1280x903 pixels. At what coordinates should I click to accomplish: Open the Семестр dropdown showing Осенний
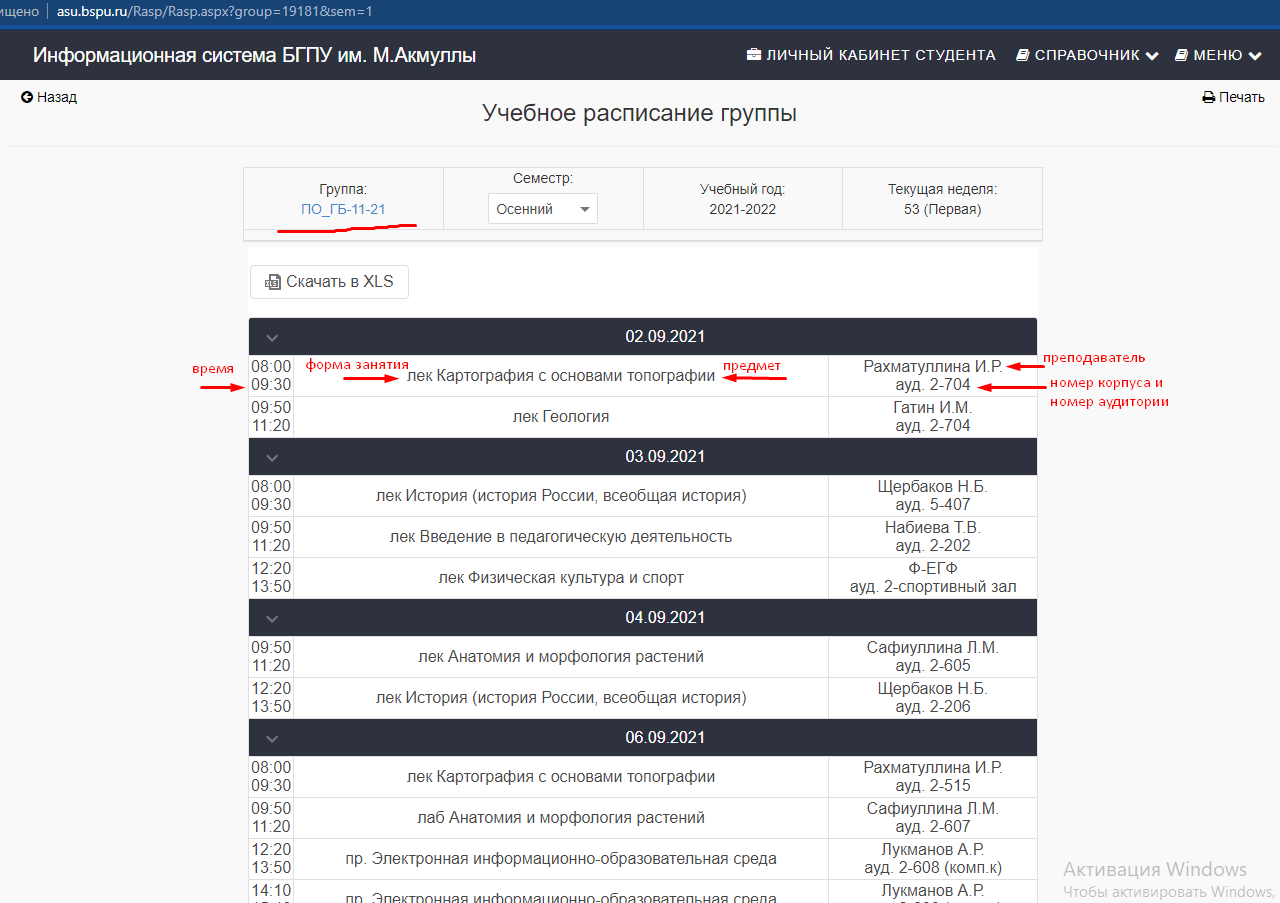(x=542, y=209)
